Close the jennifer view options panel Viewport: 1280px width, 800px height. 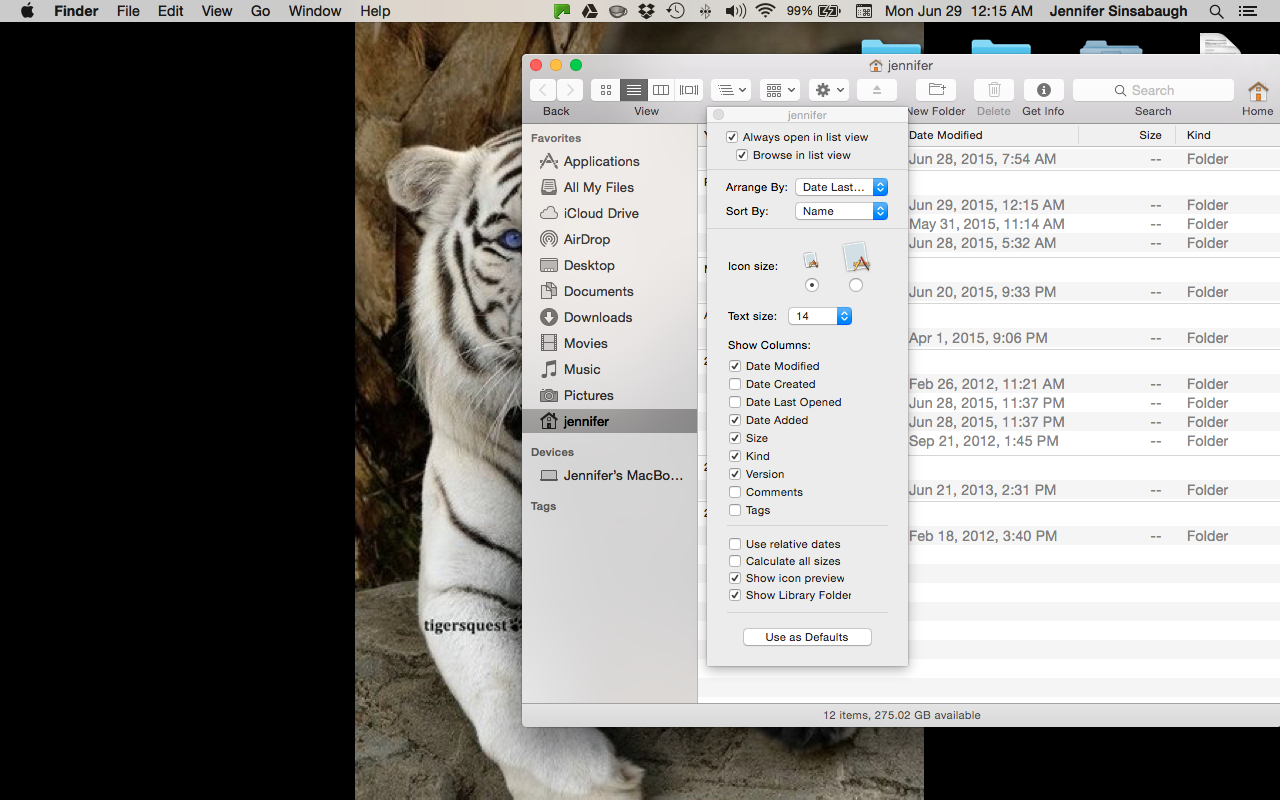[718, 115]
